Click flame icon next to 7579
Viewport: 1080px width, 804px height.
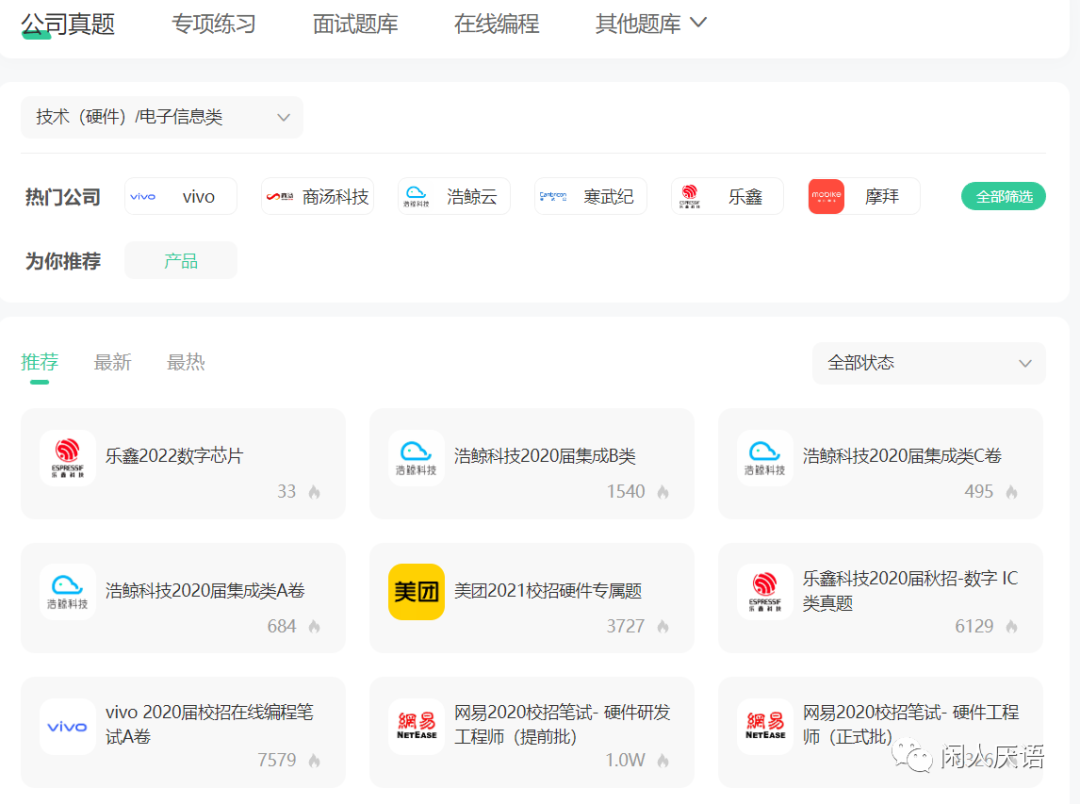click(314, 761)
